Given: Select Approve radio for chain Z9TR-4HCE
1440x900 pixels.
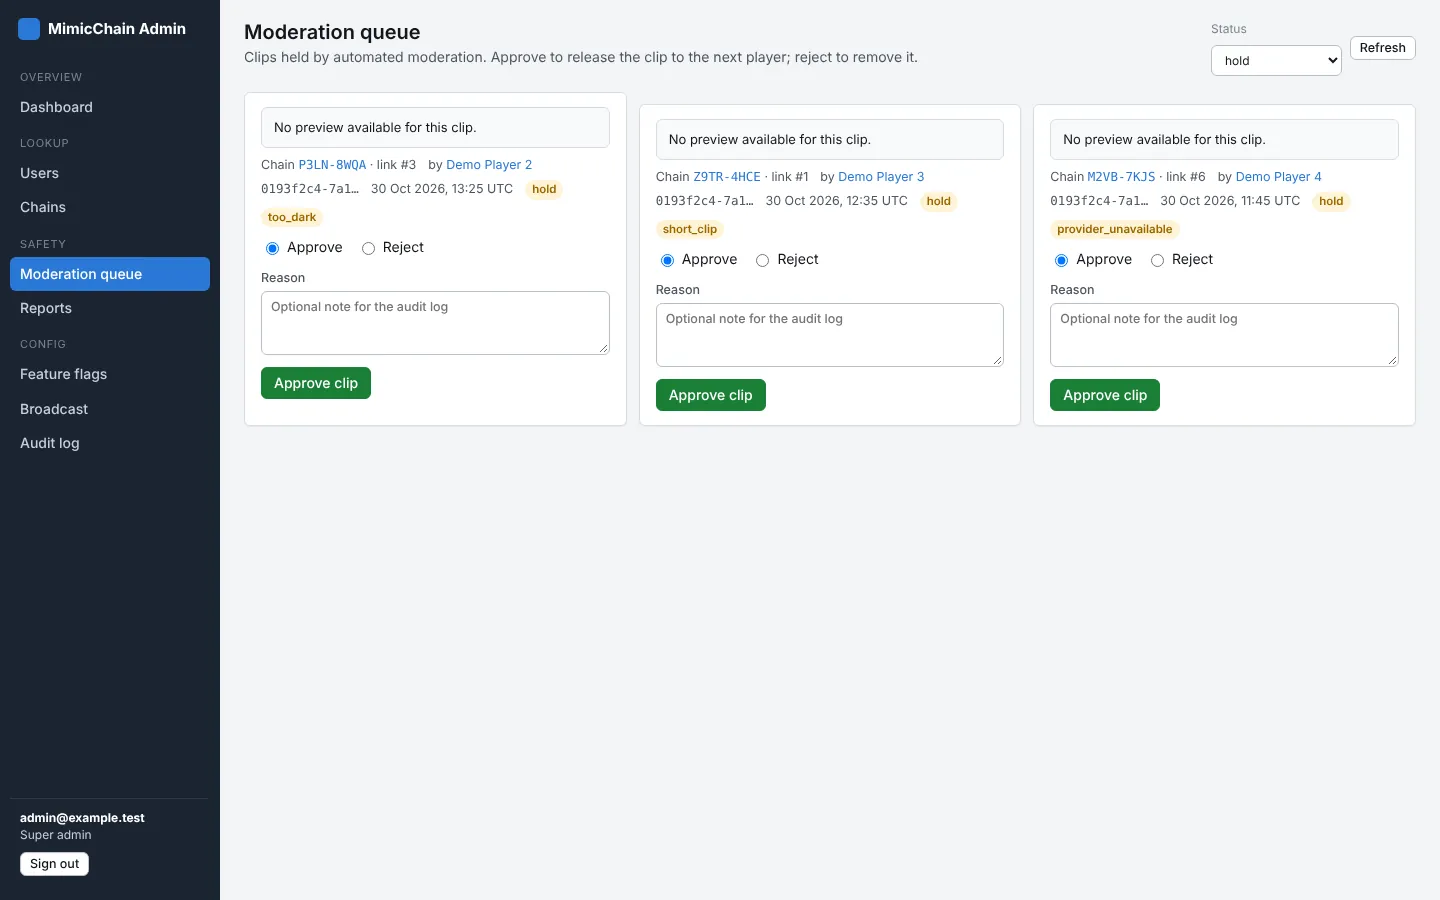Looking at the screenshot, I should [667, 260].
